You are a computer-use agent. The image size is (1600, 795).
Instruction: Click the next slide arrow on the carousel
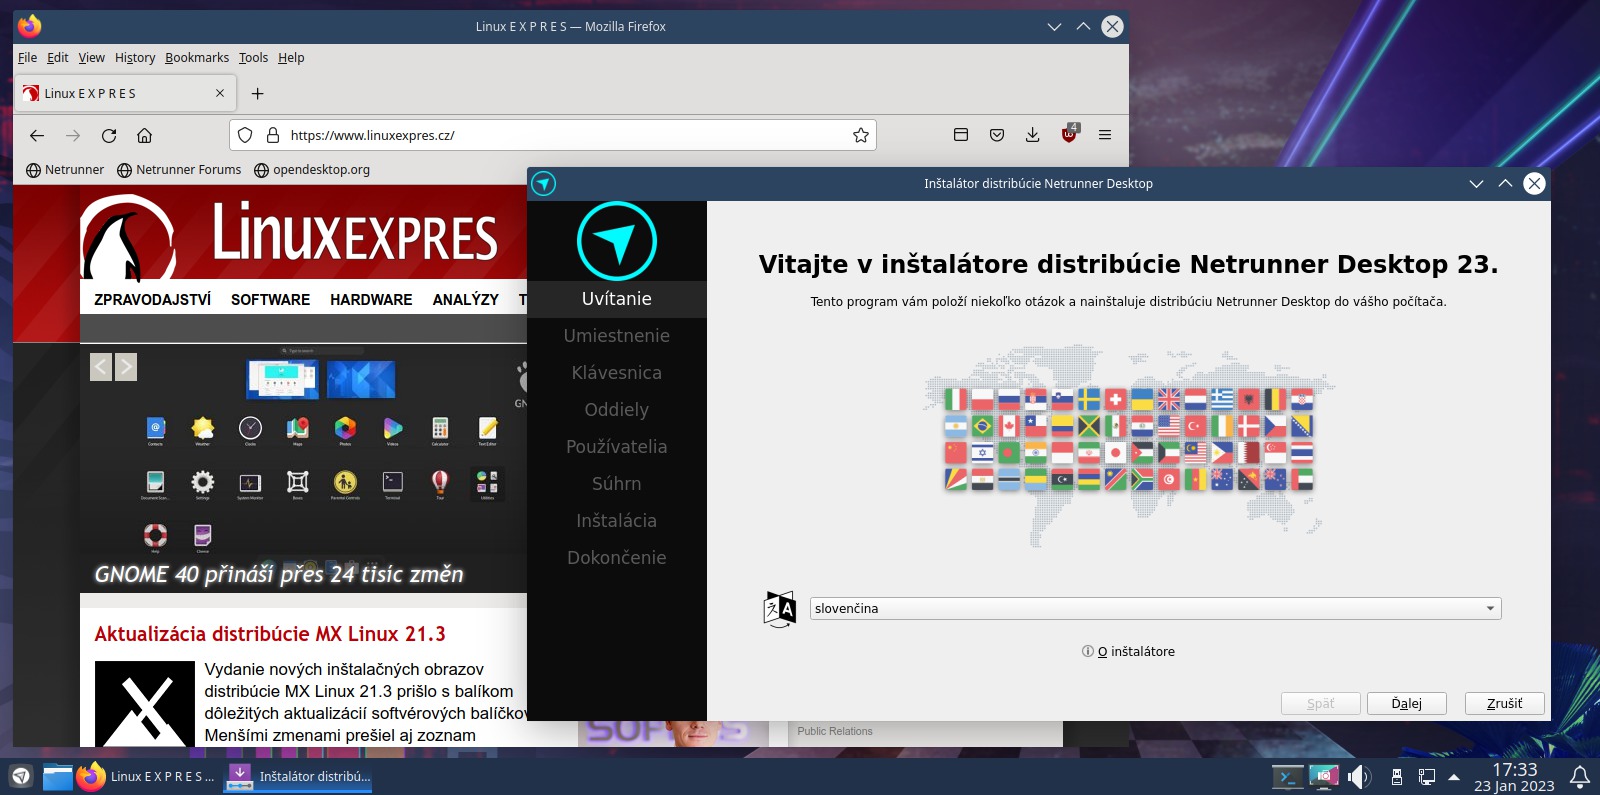point(126,367)
